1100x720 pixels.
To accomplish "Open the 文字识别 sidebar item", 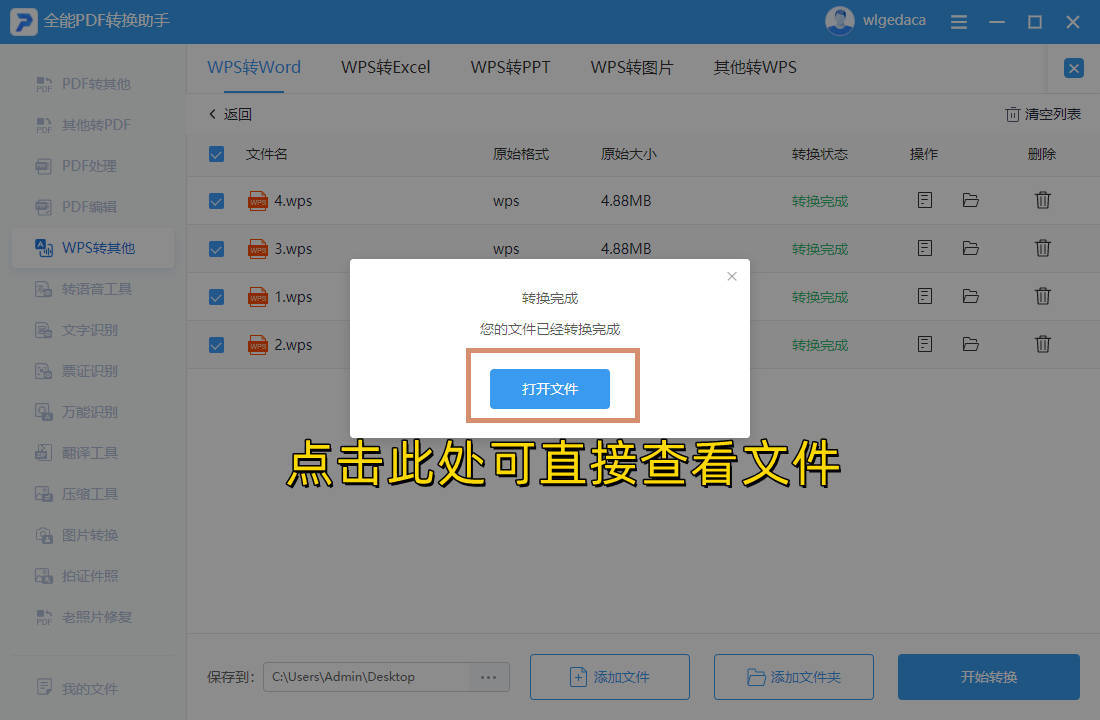I will (76, 330).
